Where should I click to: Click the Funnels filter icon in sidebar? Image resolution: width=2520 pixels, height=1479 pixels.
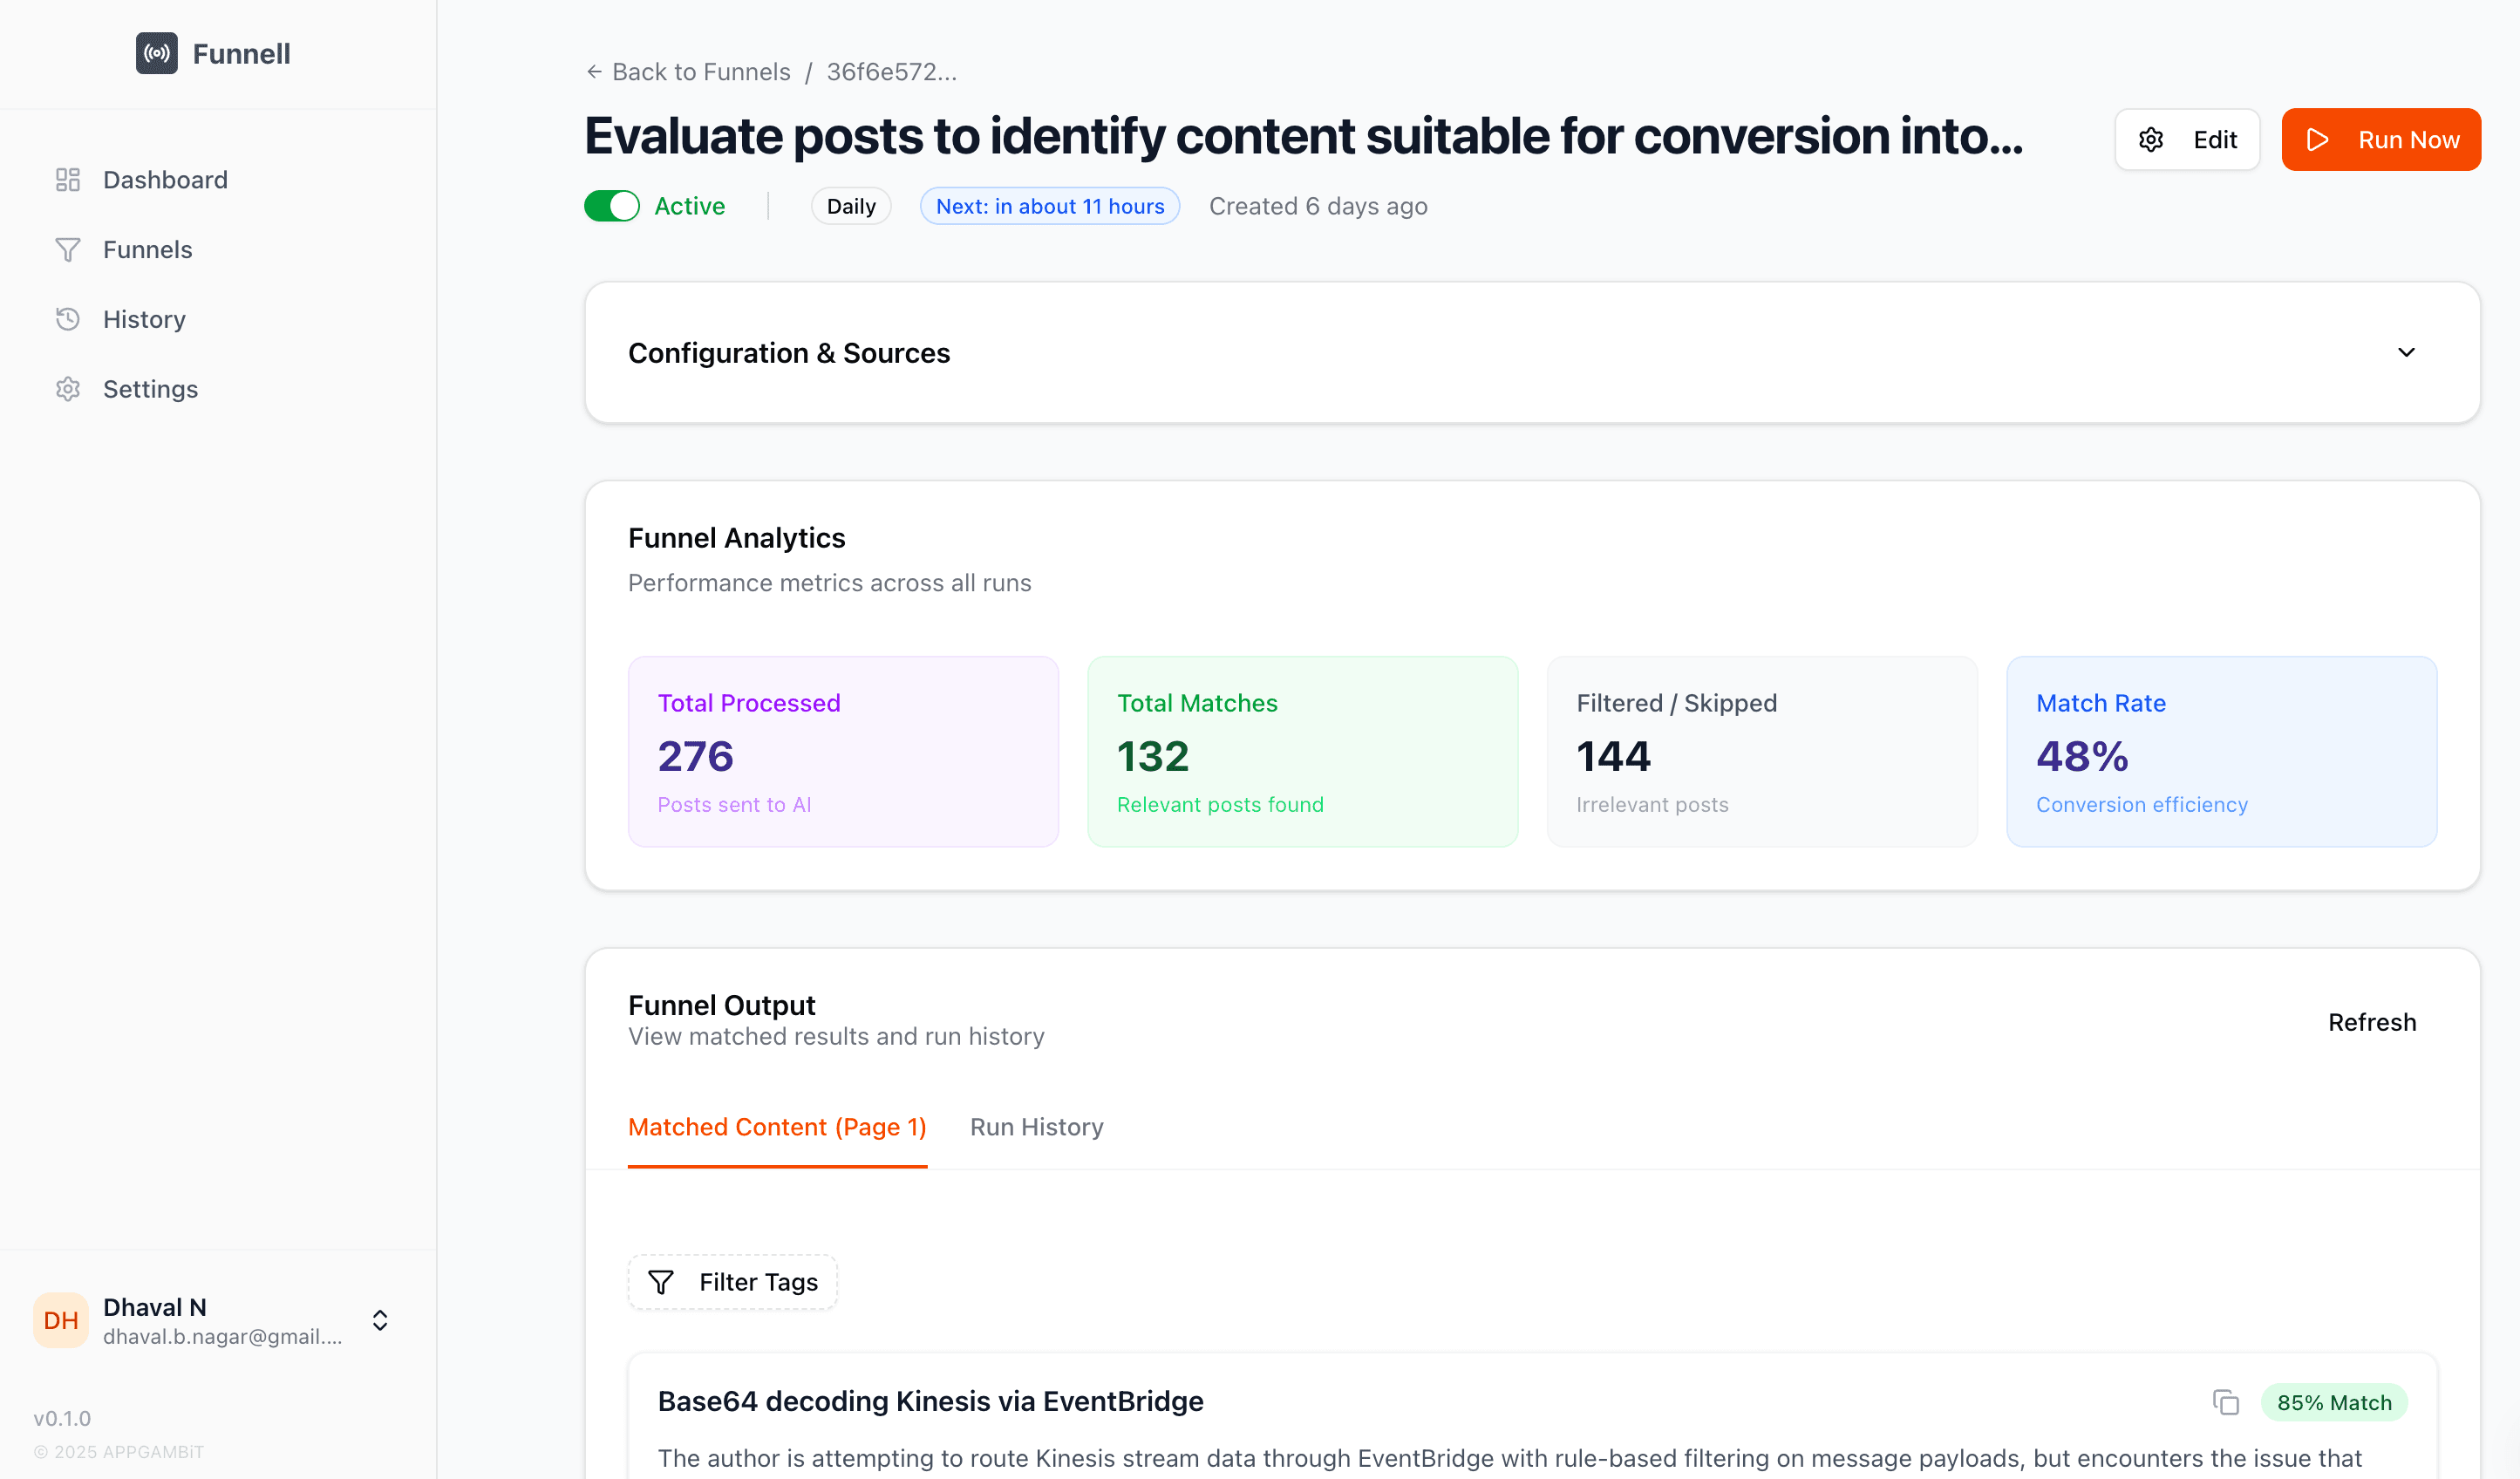[67, 250]
